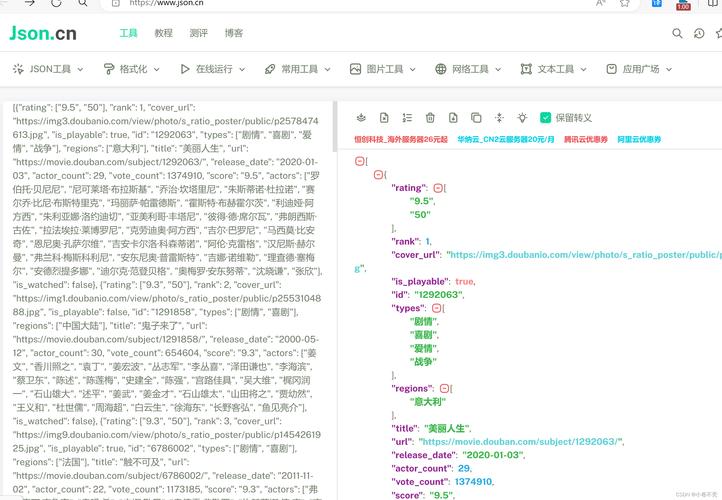This screenshot has height=500, width=722.
Task: Open the history clock icon
Action: pyautogui.click(x=699, y=33)
